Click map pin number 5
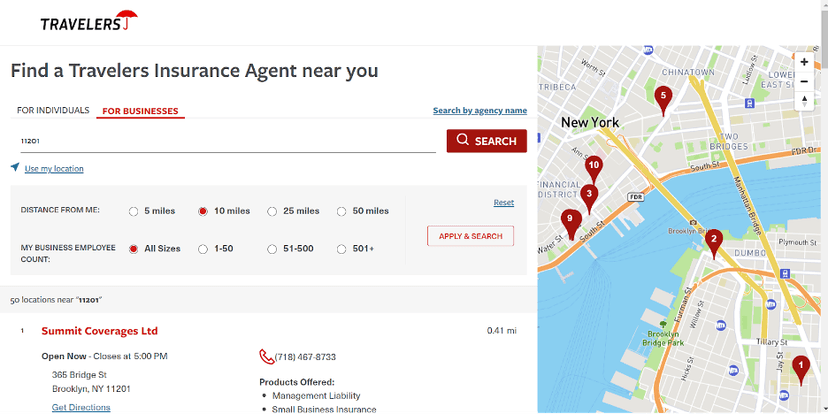The image size is (828, 414). tap(662, 97)
